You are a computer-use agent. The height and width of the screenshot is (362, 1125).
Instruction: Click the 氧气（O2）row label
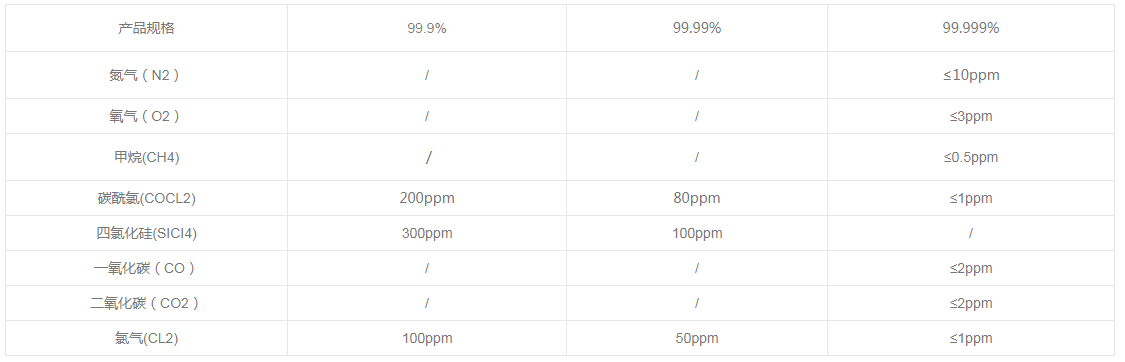click(x=146, y=116)
